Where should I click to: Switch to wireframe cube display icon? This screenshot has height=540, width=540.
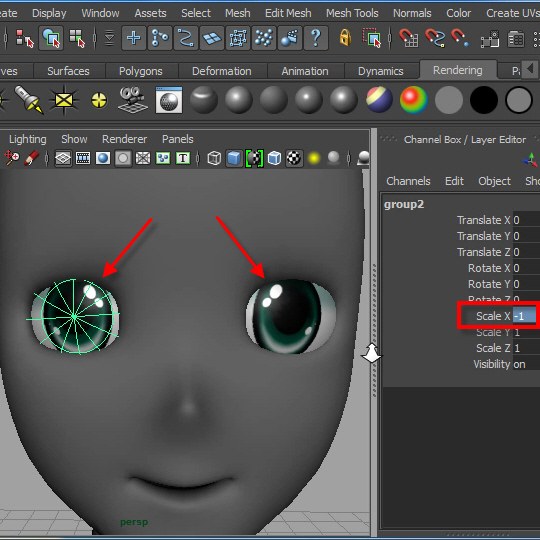(214, 158)
